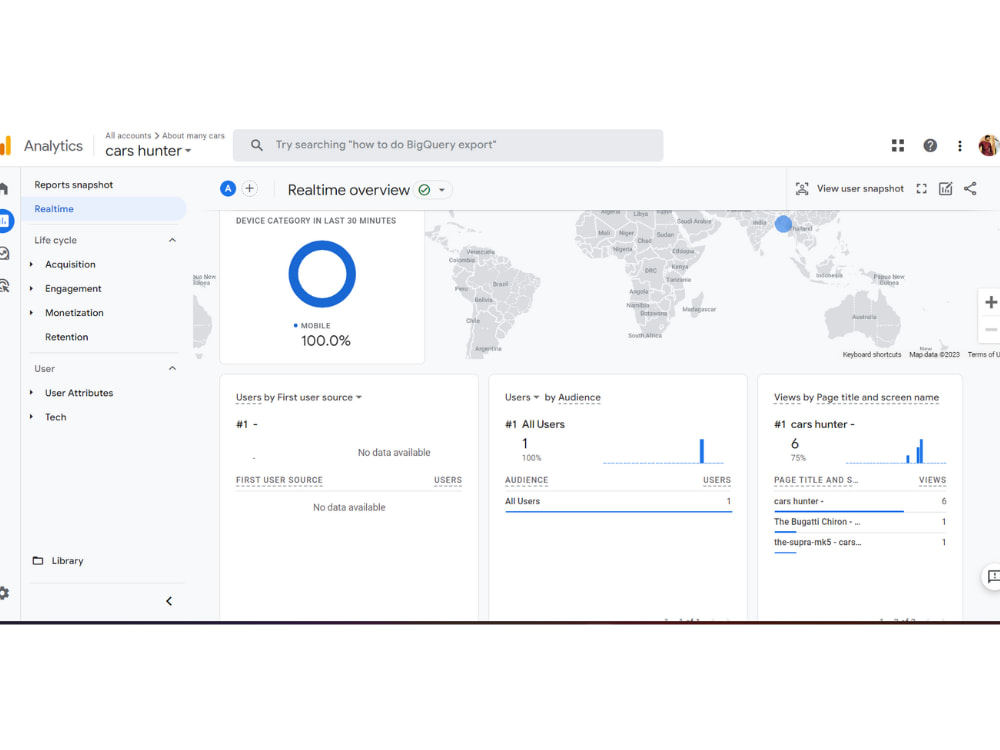The height and width of the screenshot is (750, 1000).
Task: Open dropdown next to Realtime overview status
Action: point(441,189)
